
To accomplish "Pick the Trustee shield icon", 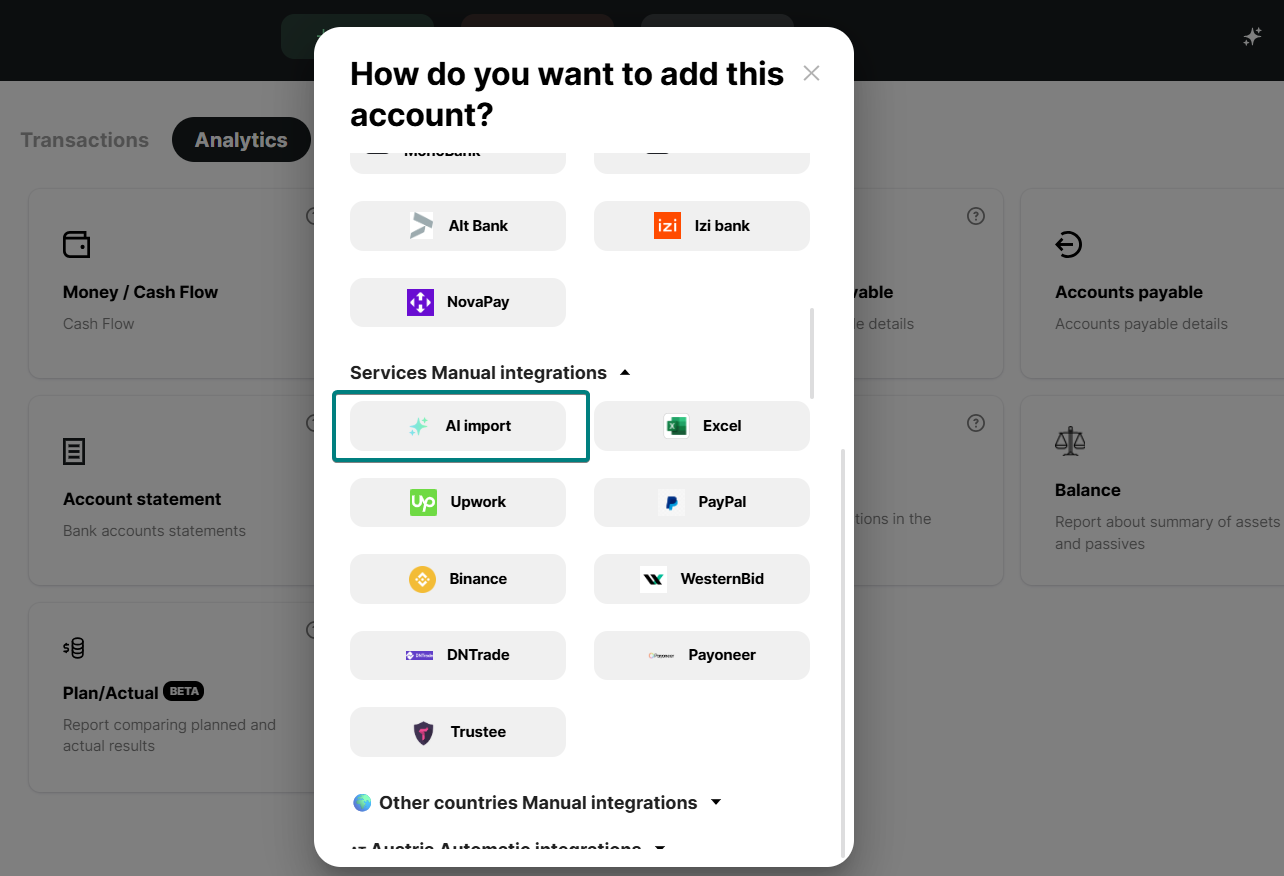I will [424, 732].
